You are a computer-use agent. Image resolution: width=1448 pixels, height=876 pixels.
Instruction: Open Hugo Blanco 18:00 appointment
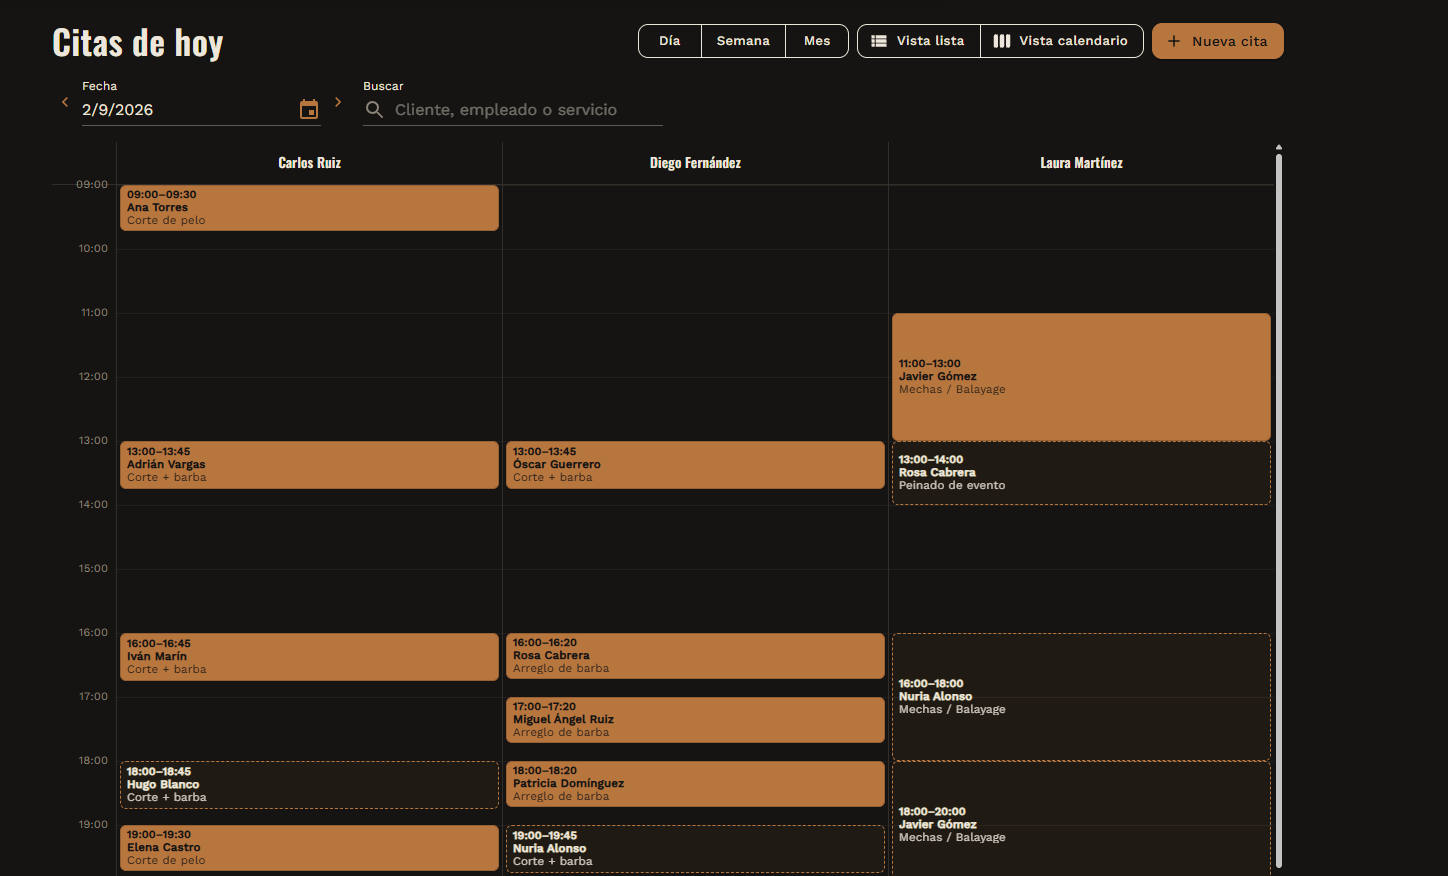click(x=309, y=785)
